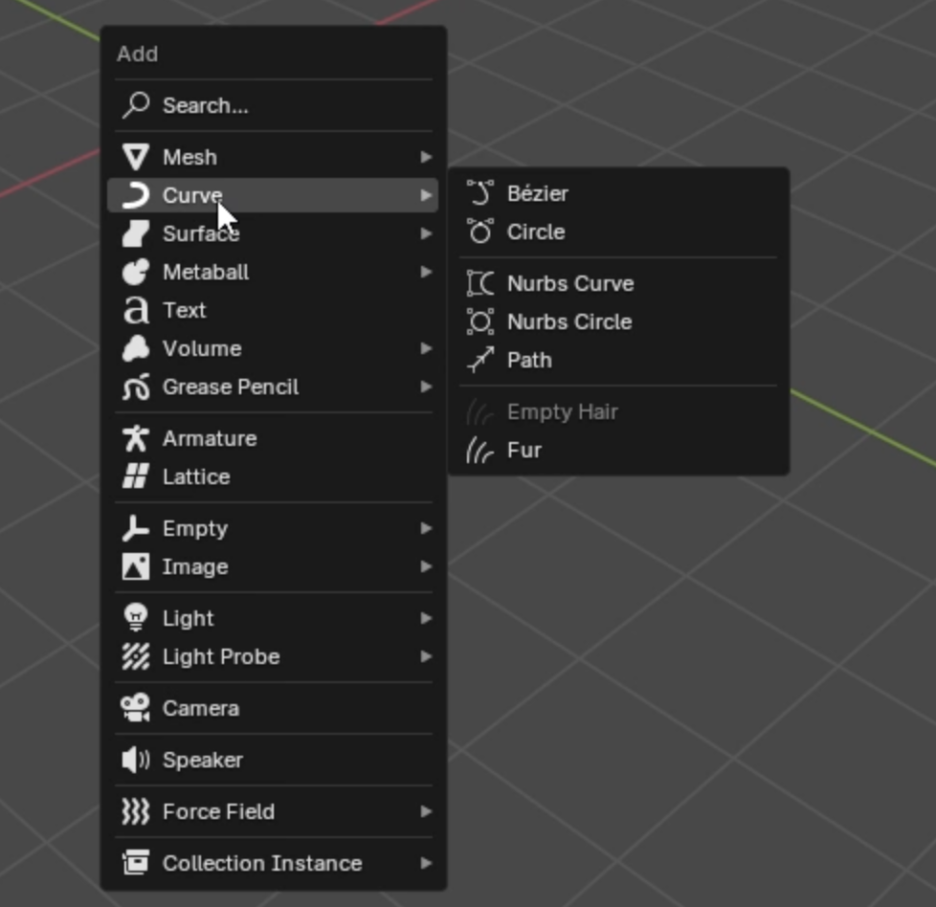Click the Empty Hair strands icon

point(481,412)
